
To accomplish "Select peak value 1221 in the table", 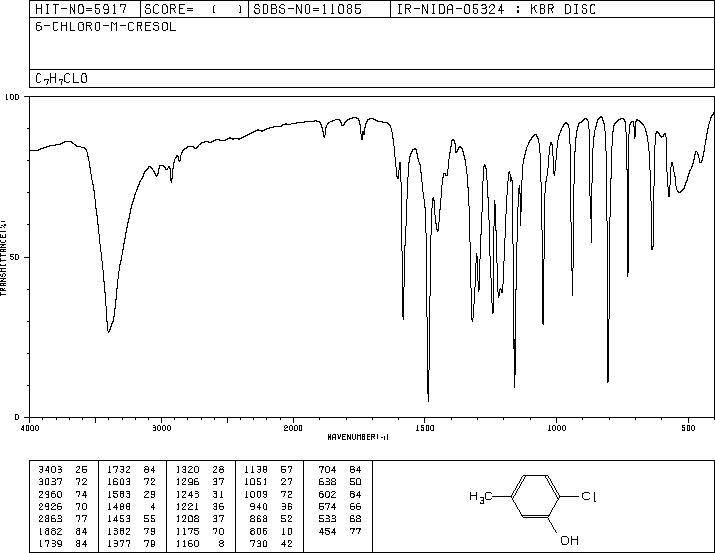I will [x=187, y=506].
